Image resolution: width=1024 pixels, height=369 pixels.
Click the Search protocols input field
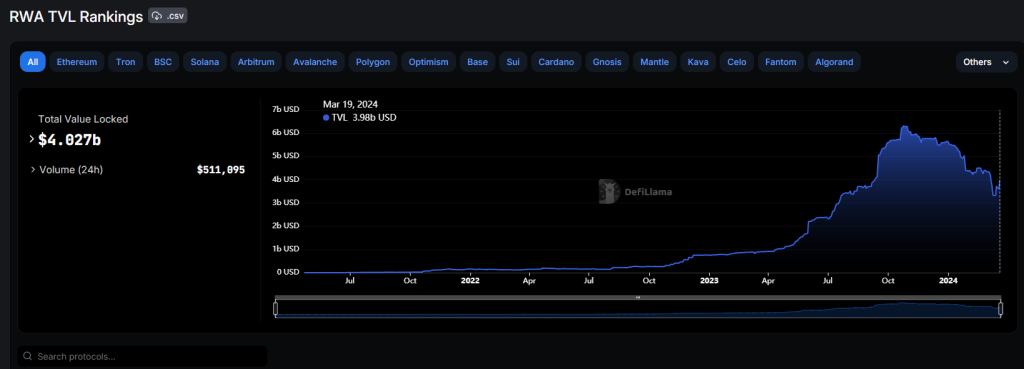click(x=142, y=357)
